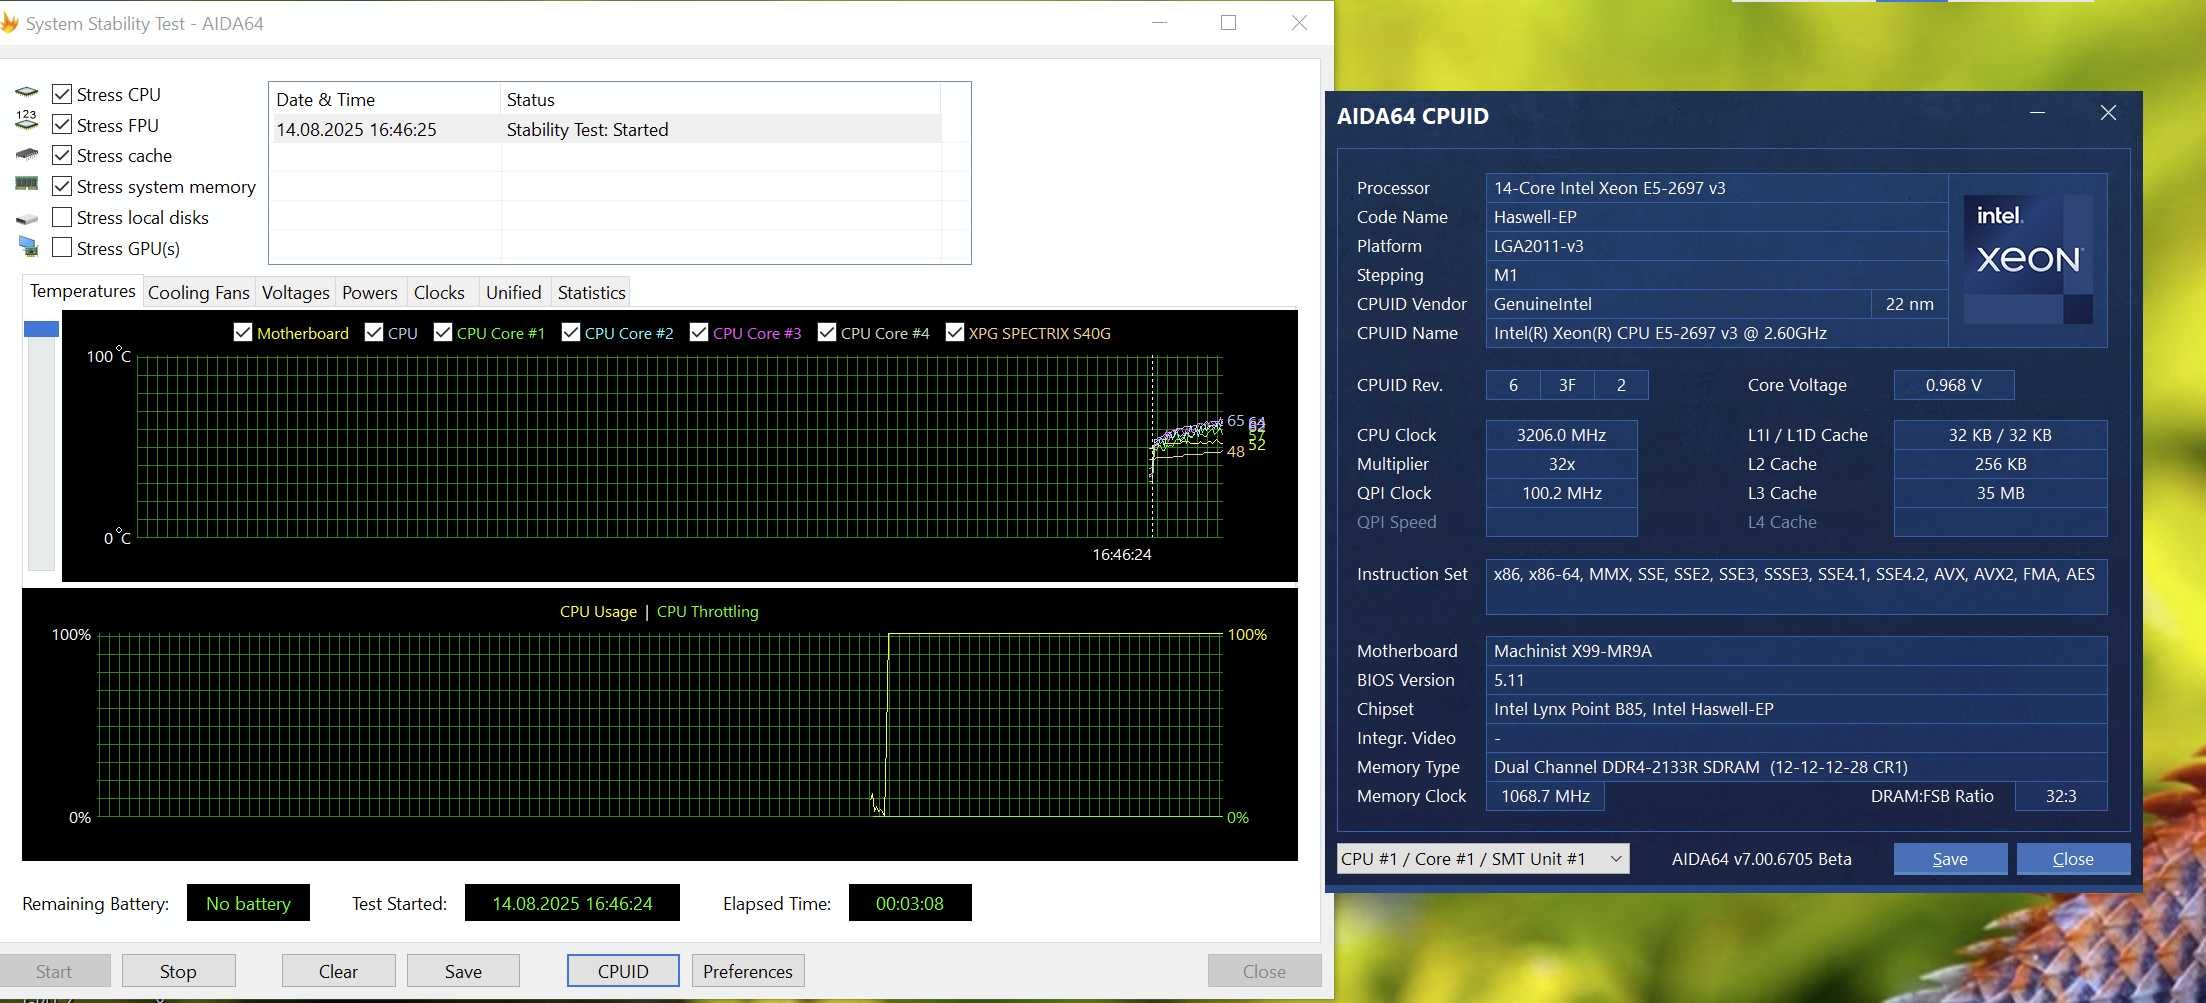Click the blue graph scale slider handle
Viewport: 2206px width, 1003px height.
pos(41,329)
